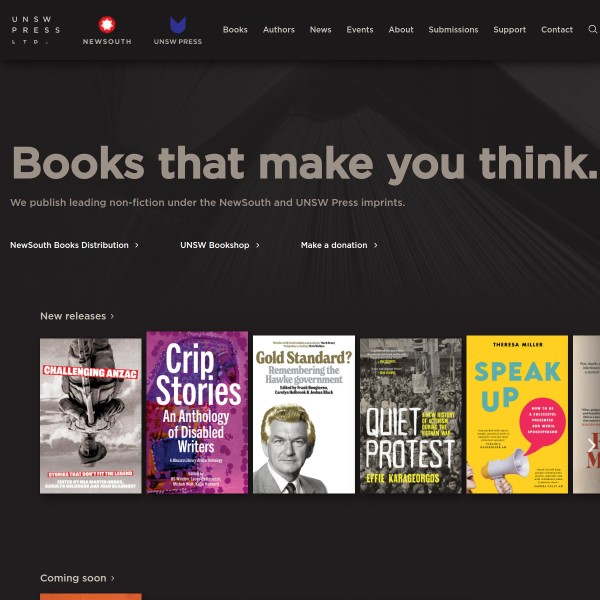Follow the NewSouth Books Distribution link
The height and width of the screenshot is (600, 600).
(74, 245)
